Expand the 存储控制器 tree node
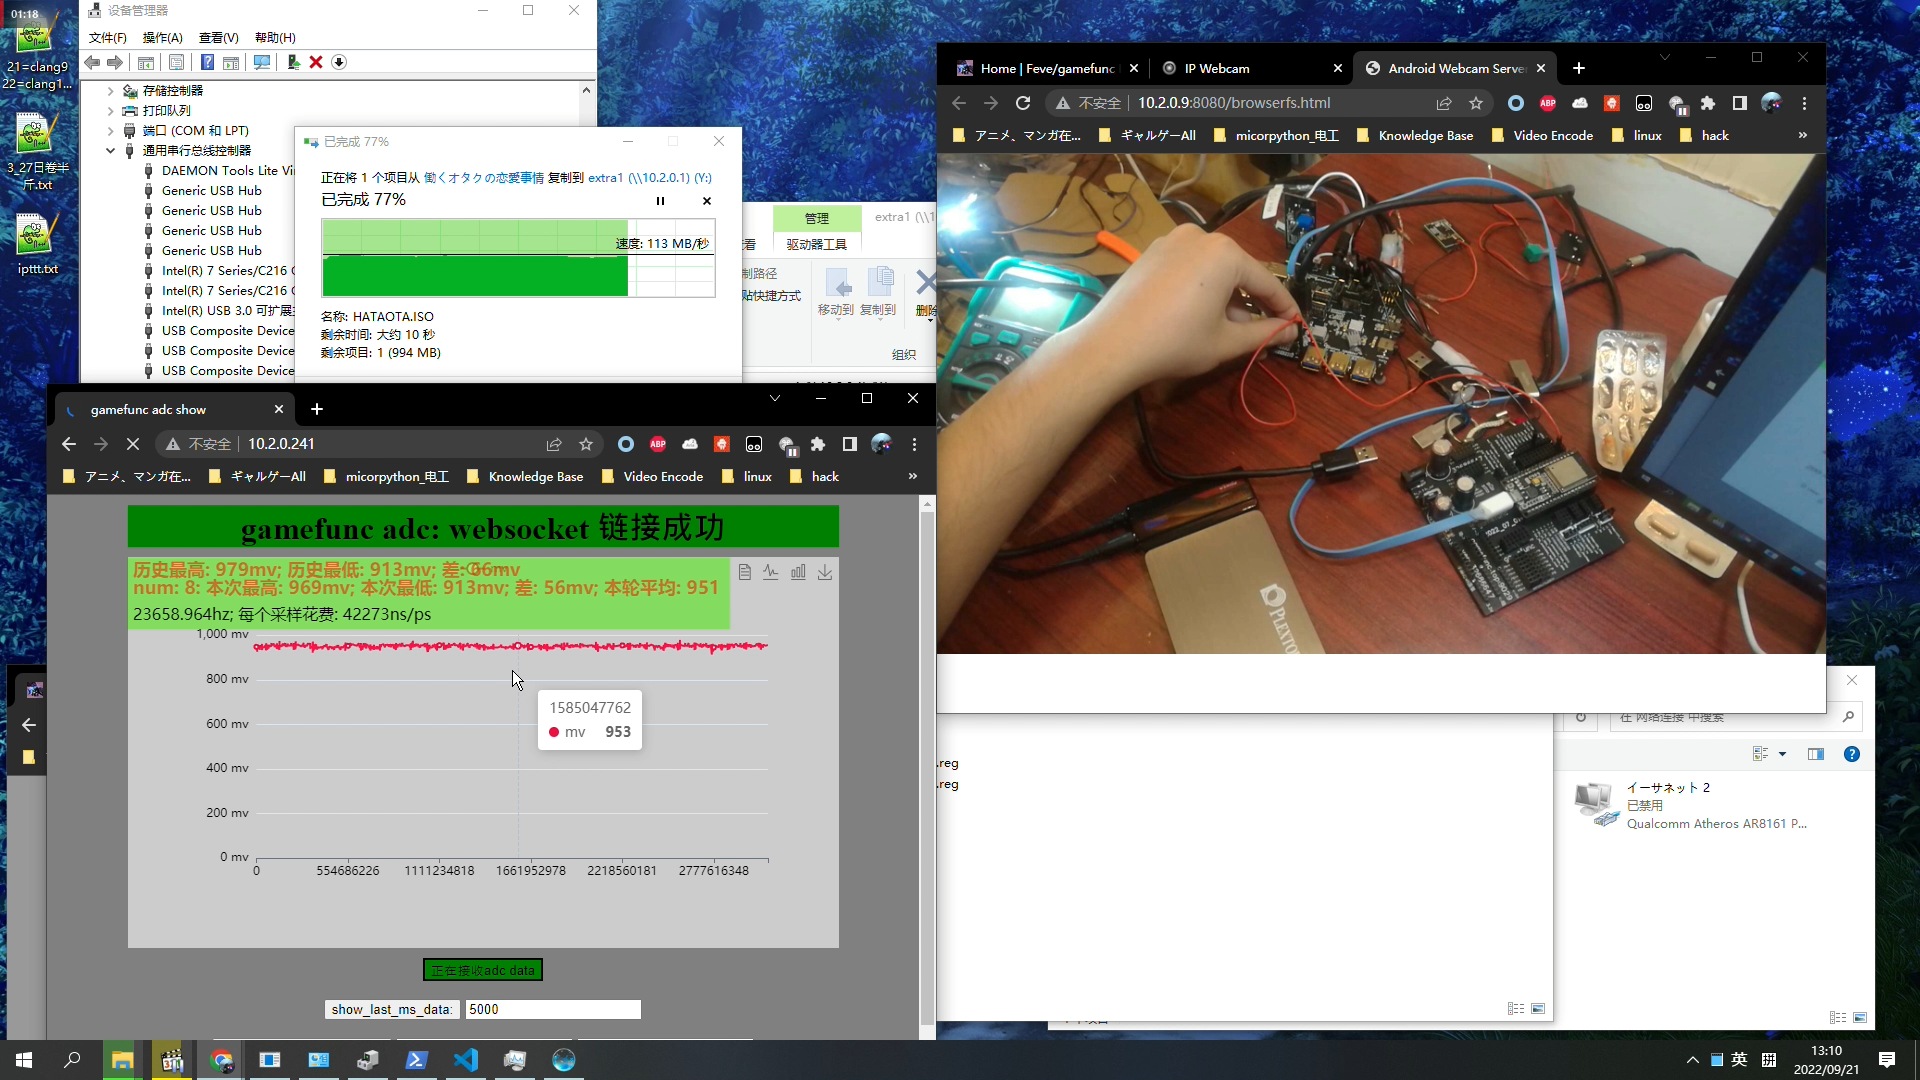1920x1080 pixels. [110, 90]
